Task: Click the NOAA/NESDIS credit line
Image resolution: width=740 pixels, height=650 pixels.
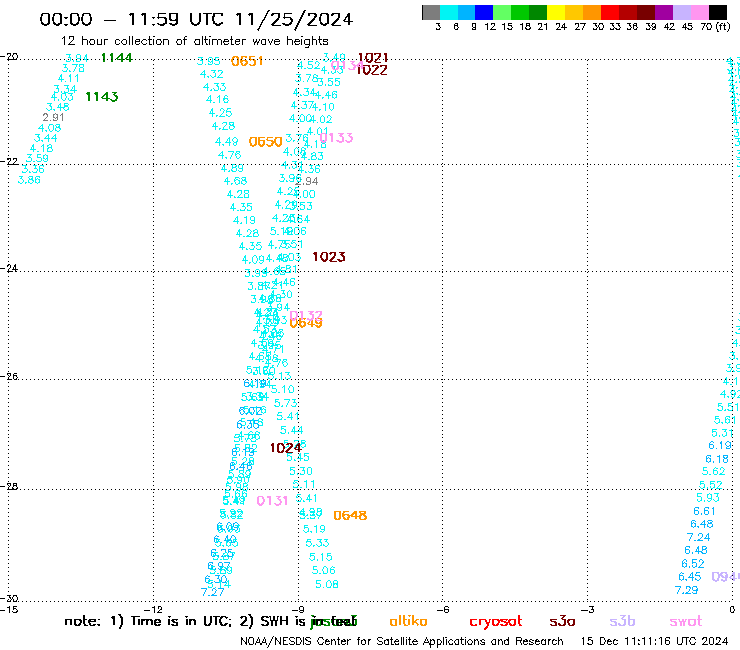Action: pos(402,642)
